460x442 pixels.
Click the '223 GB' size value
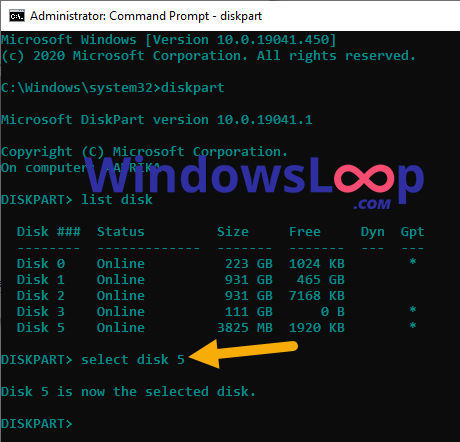pos(249,264)
